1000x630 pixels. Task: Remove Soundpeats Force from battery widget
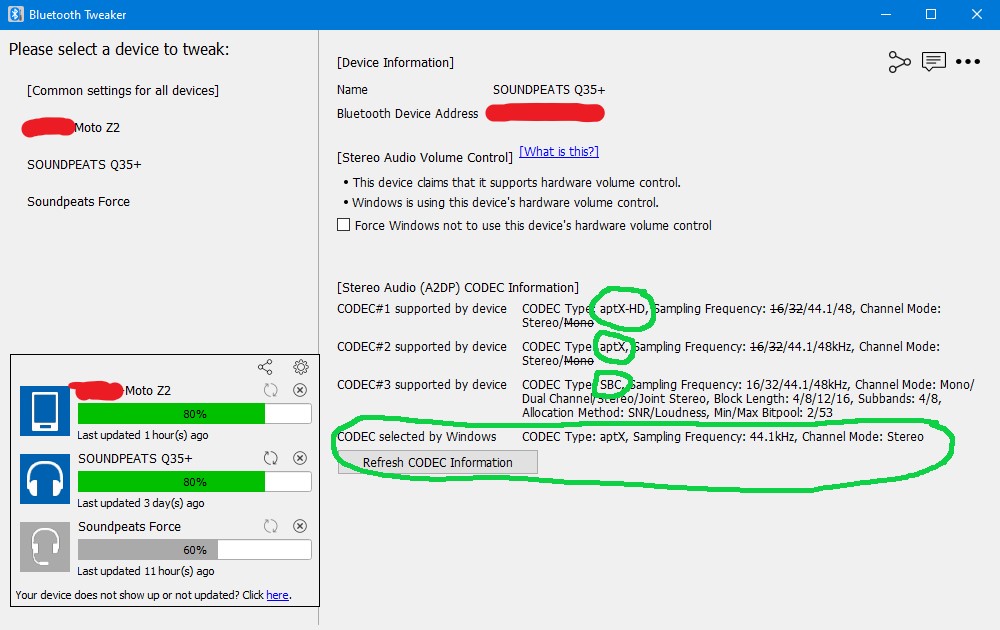coord(300,526)
